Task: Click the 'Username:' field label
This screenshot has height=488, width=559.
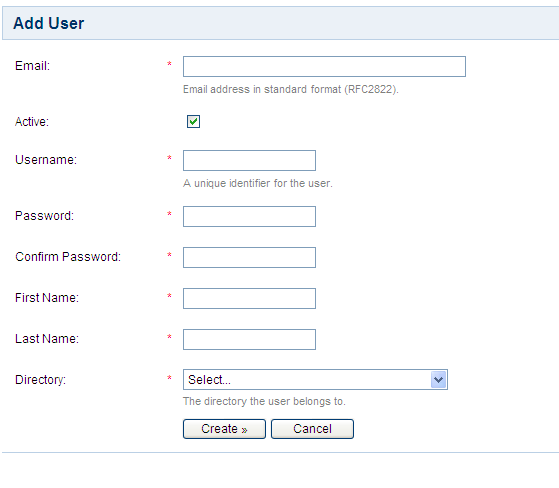Action: pyautogui.click(x=46, y=160)
